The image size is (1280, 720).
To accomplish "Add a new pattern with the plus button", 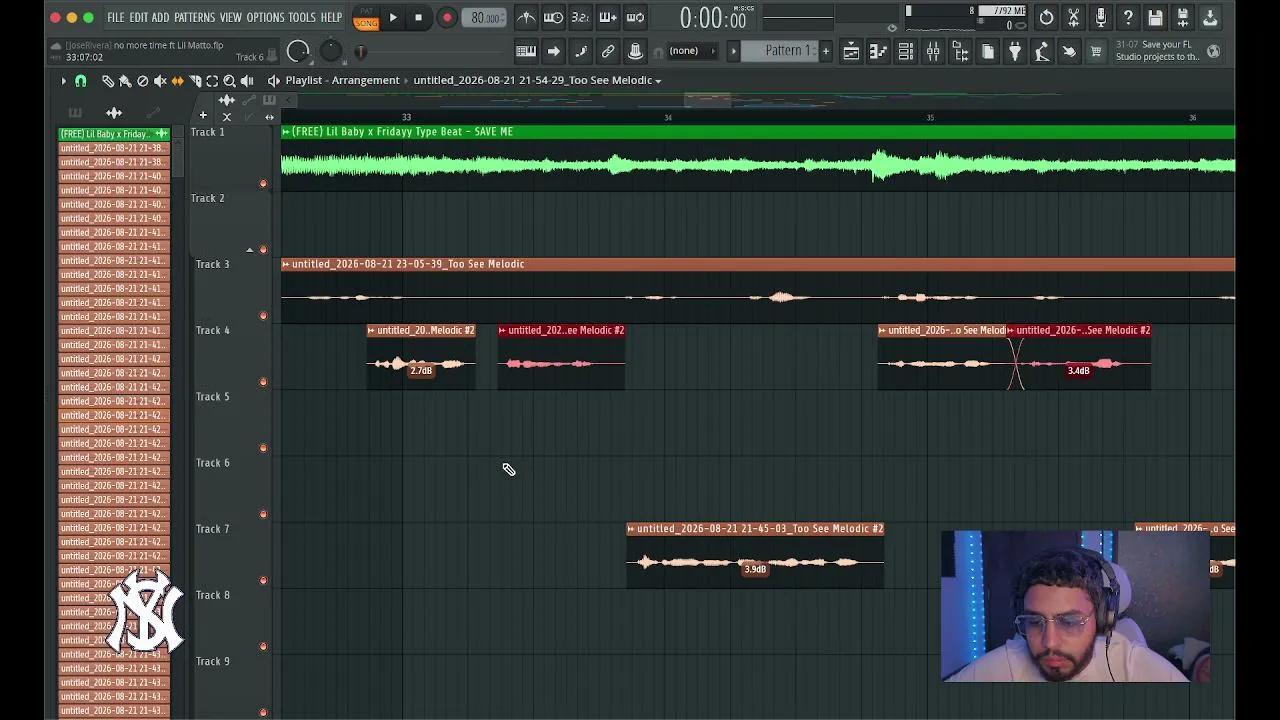I will pos(825,51).
